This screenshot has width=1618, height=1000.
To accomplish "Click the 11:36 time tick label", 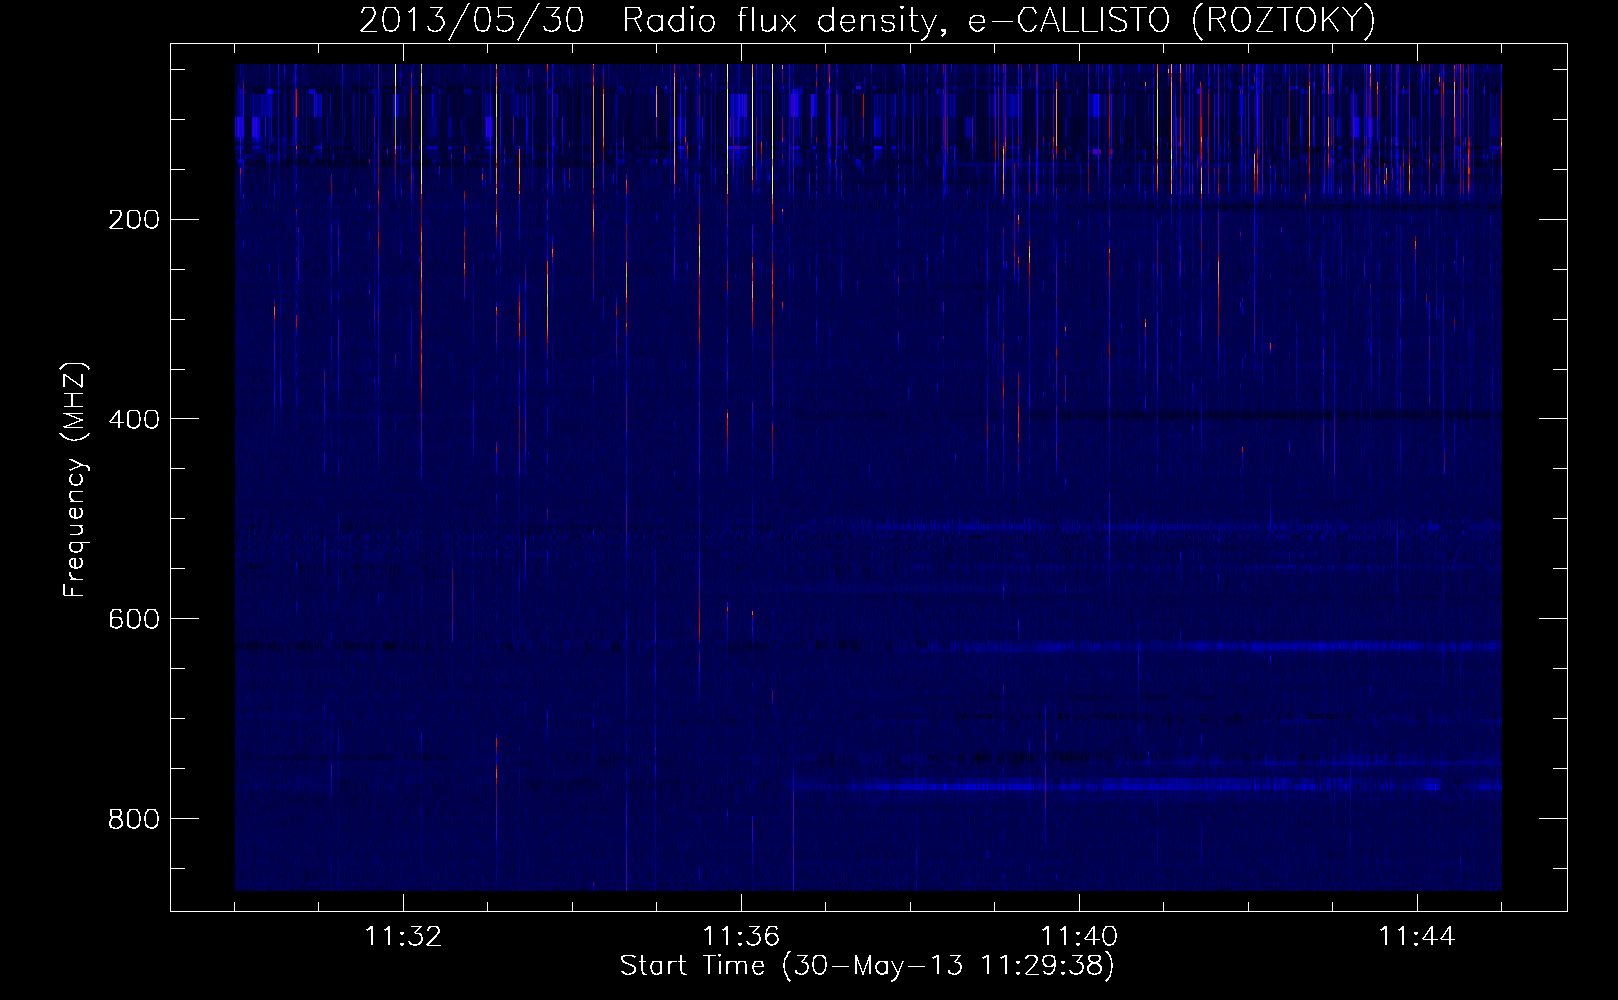I will 741,937.
